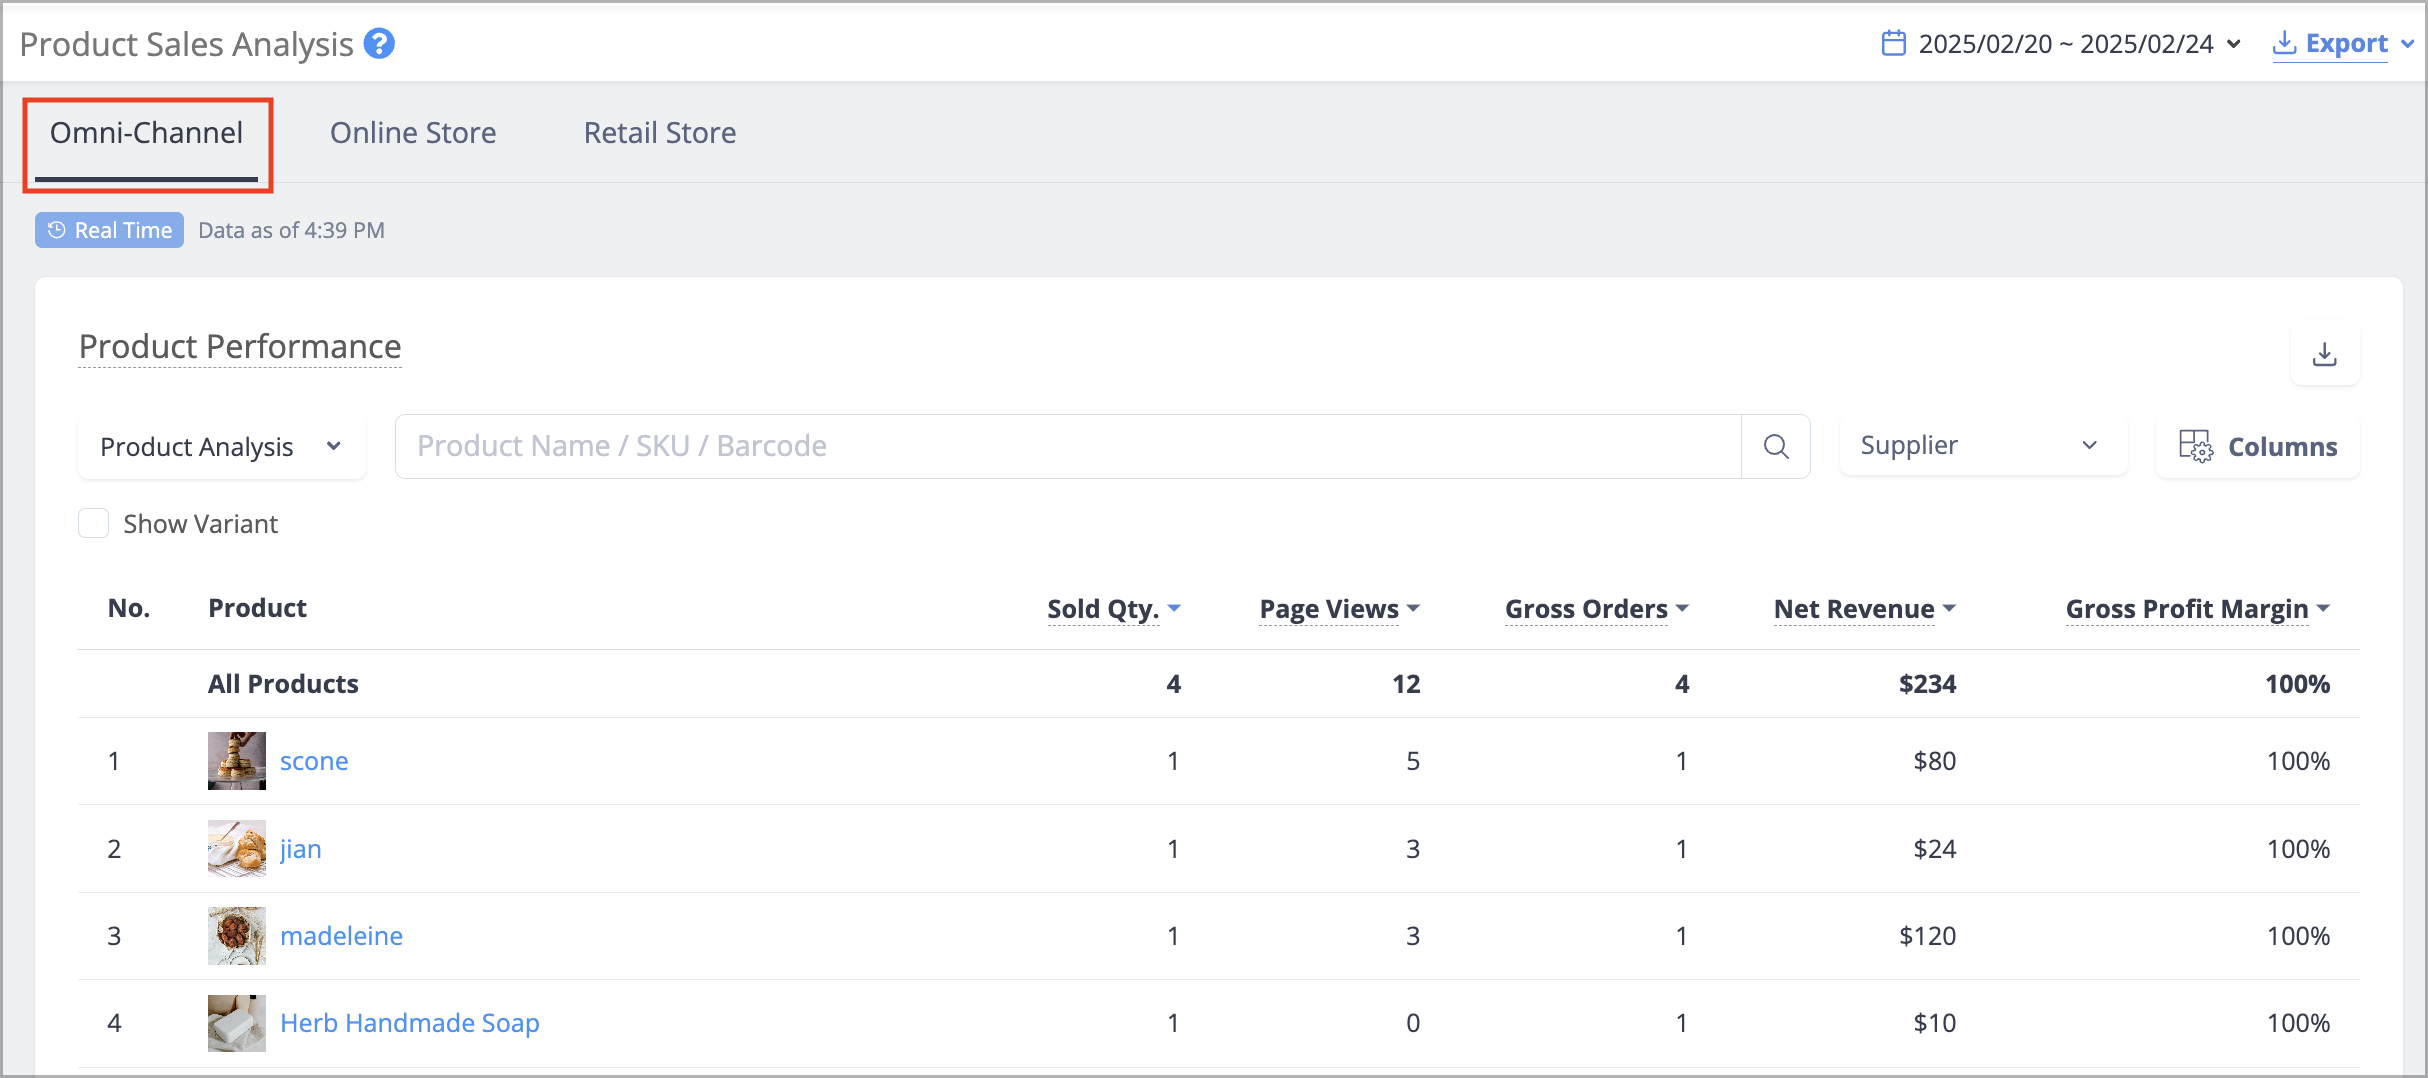Open the Herb Handmade Soap link

[410, 1023]
